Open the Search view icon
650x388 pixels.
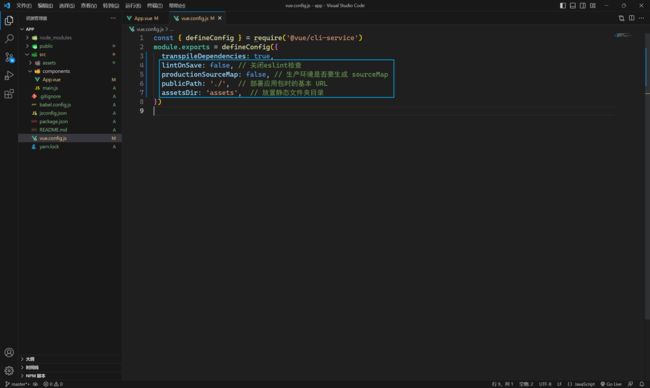[x=9, y=39]
